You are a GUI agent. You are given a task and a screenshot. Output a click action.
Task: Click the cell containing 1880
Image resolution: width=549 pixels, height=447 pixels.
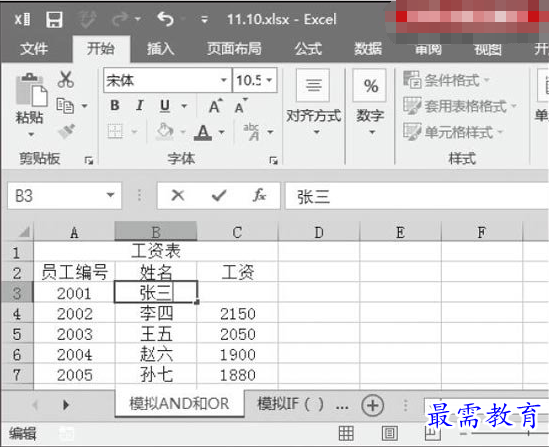coord(237,375)
